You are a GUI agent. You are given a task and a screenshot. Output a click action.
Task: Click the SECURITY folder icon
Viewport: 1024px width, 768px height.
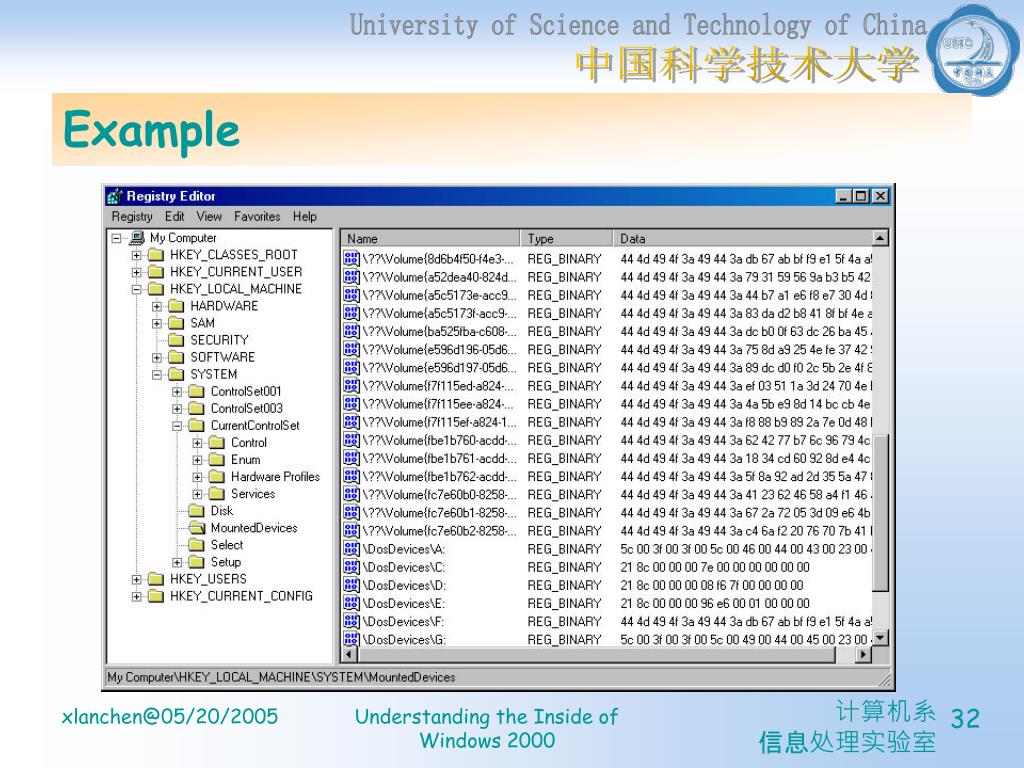point(176,340)
